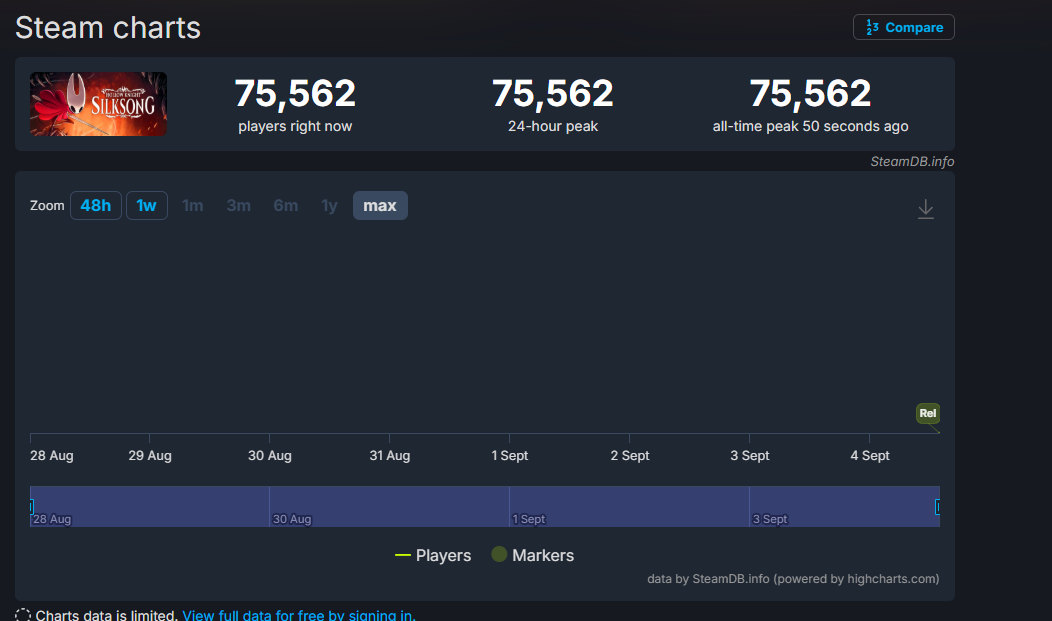Choose the 3m zoom option
Screen dimensions: 1052x621
coord(238,206)
